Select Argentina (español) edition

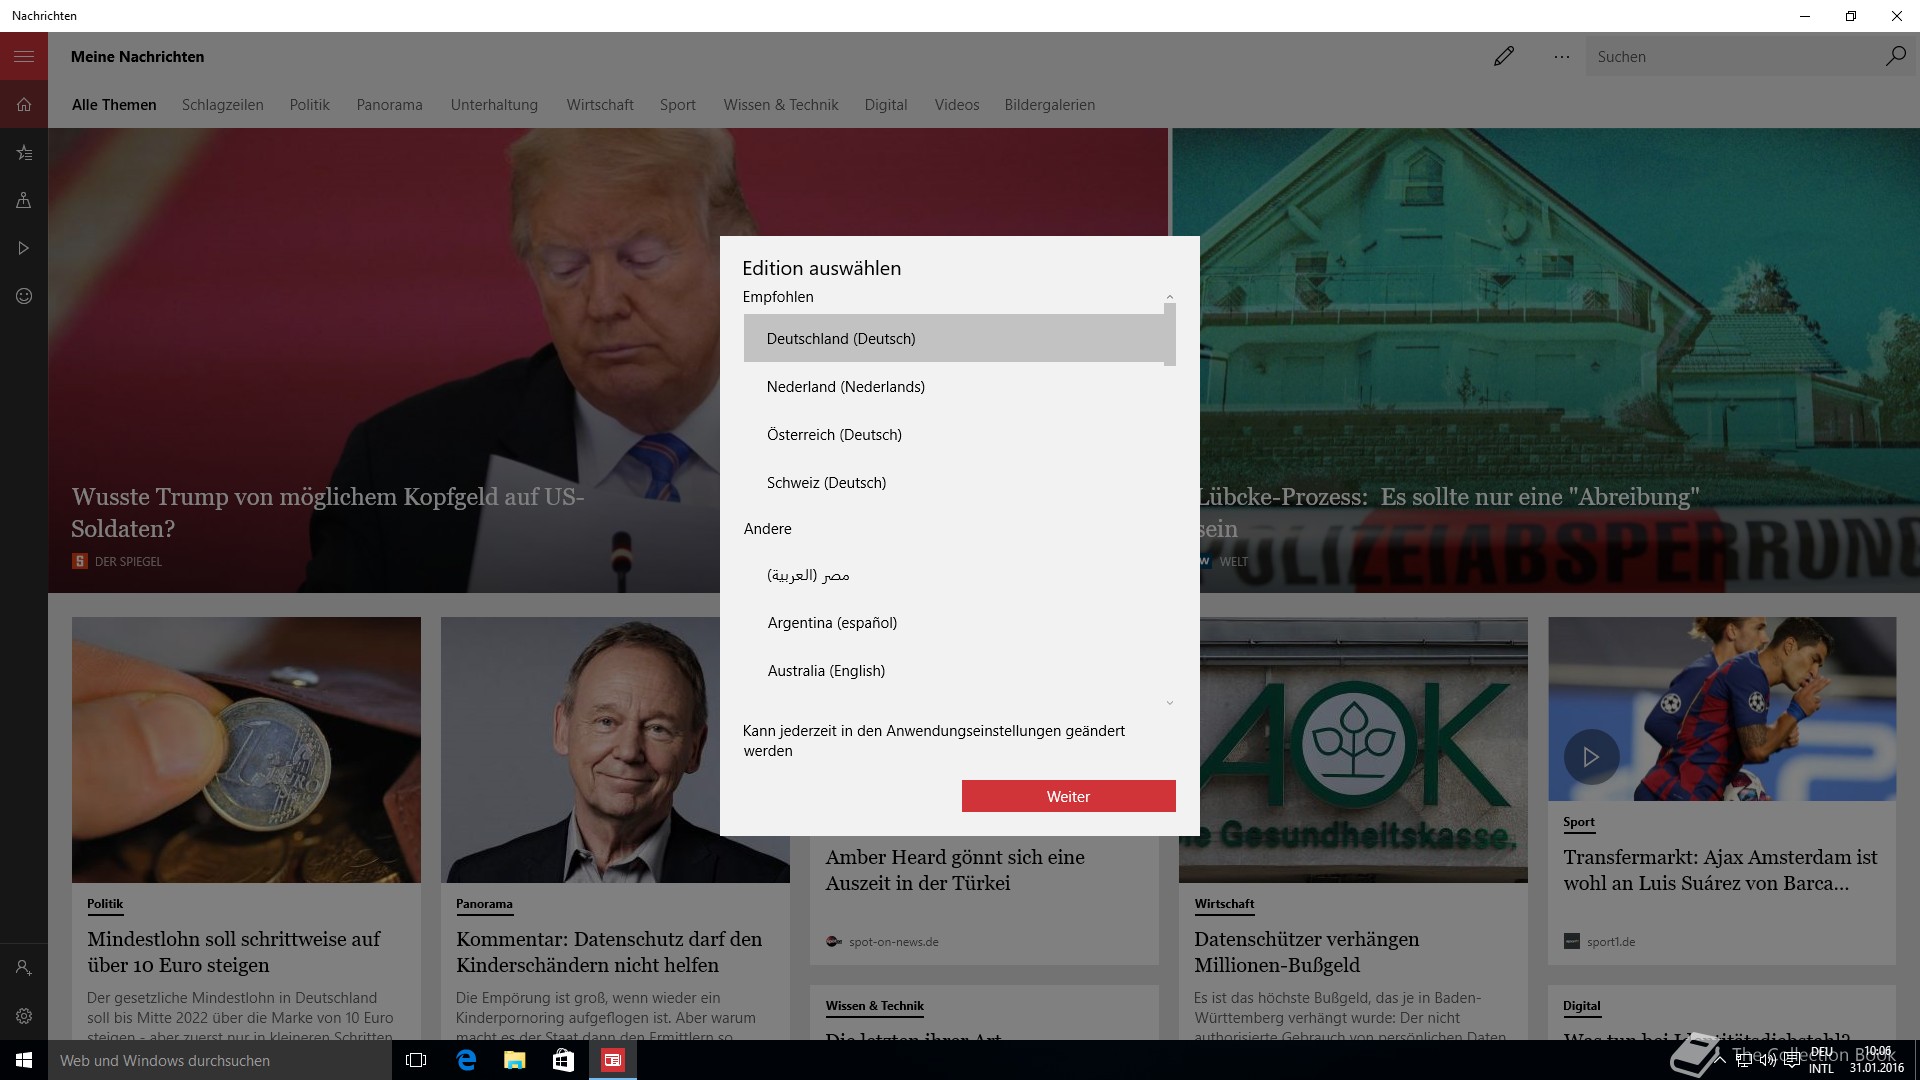pos(954,623)
